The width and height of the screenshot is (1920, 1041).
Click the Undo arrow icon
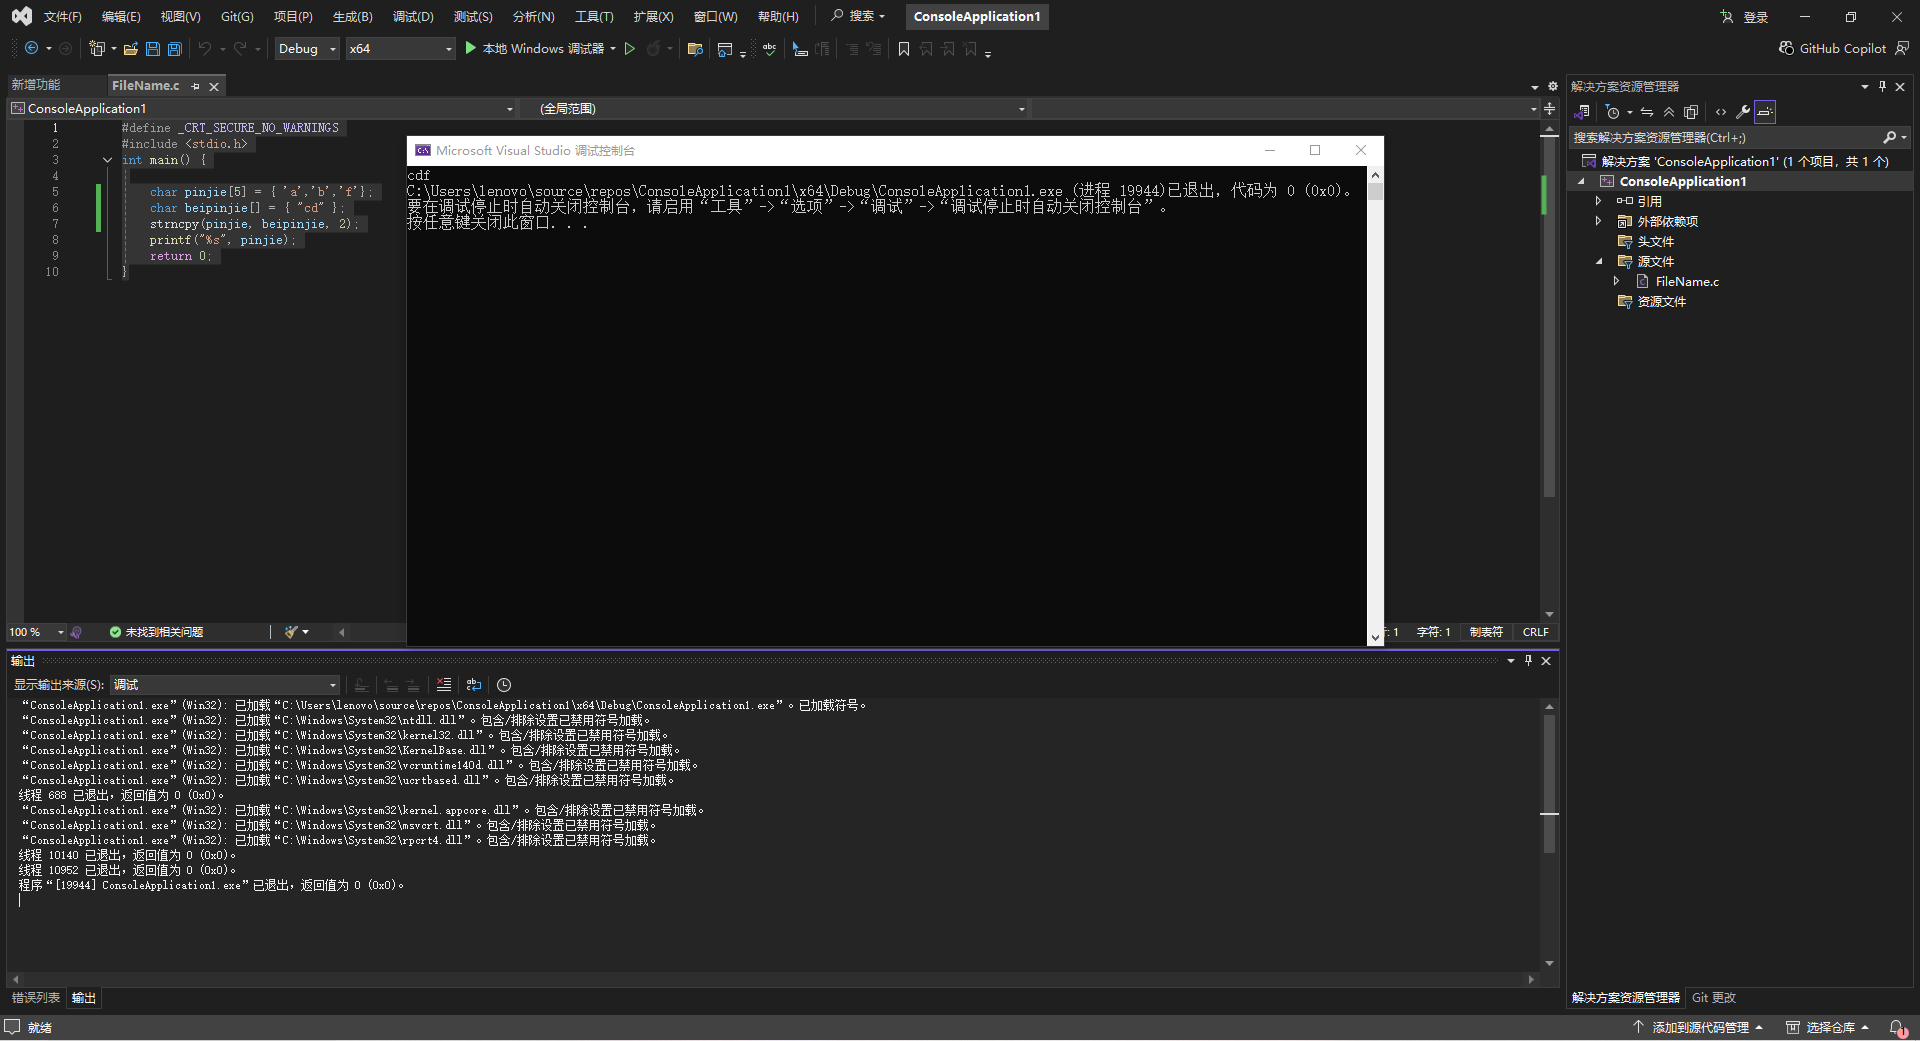click(205, 48)
